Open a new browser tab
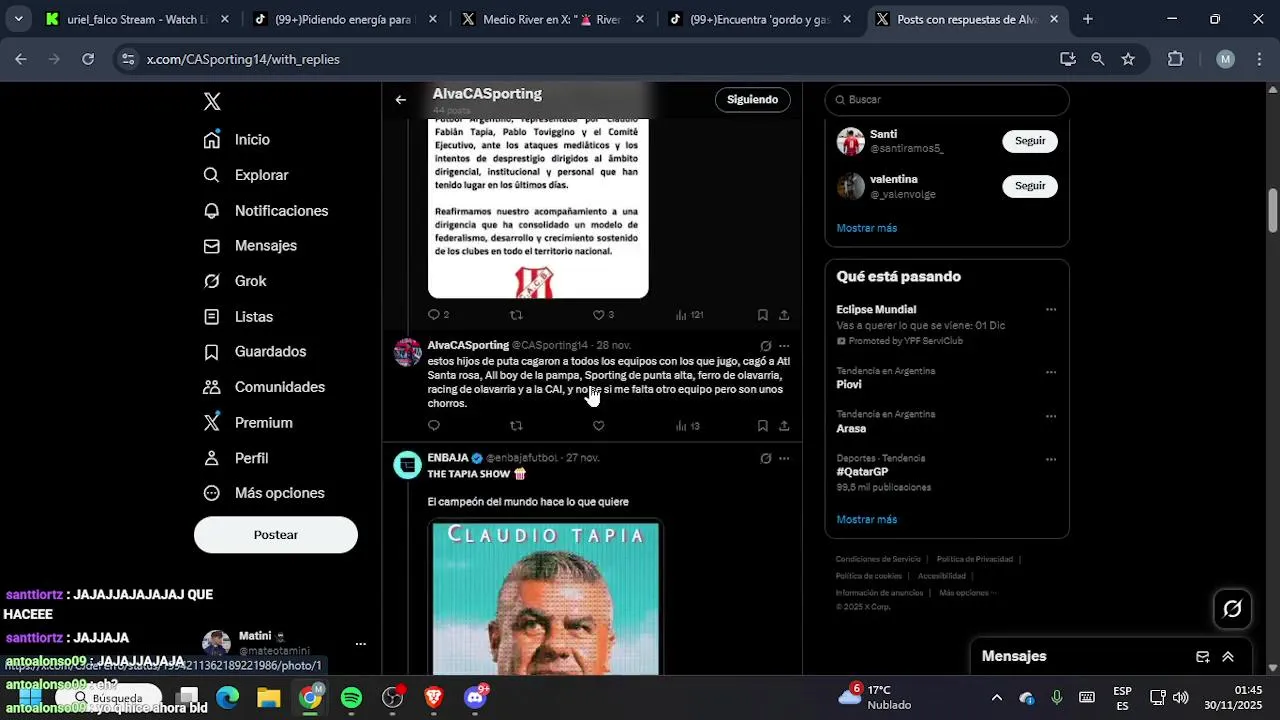The height and width of the screenshot is (720, 1280). [1087, 19]
